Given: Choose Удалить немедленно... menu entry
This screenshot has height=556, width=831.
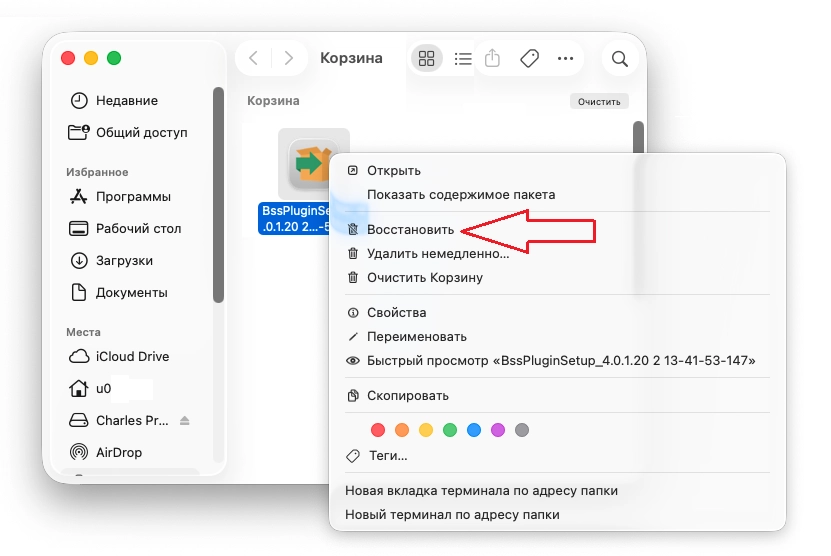Looking at the screenshot, I should (437, 254).
